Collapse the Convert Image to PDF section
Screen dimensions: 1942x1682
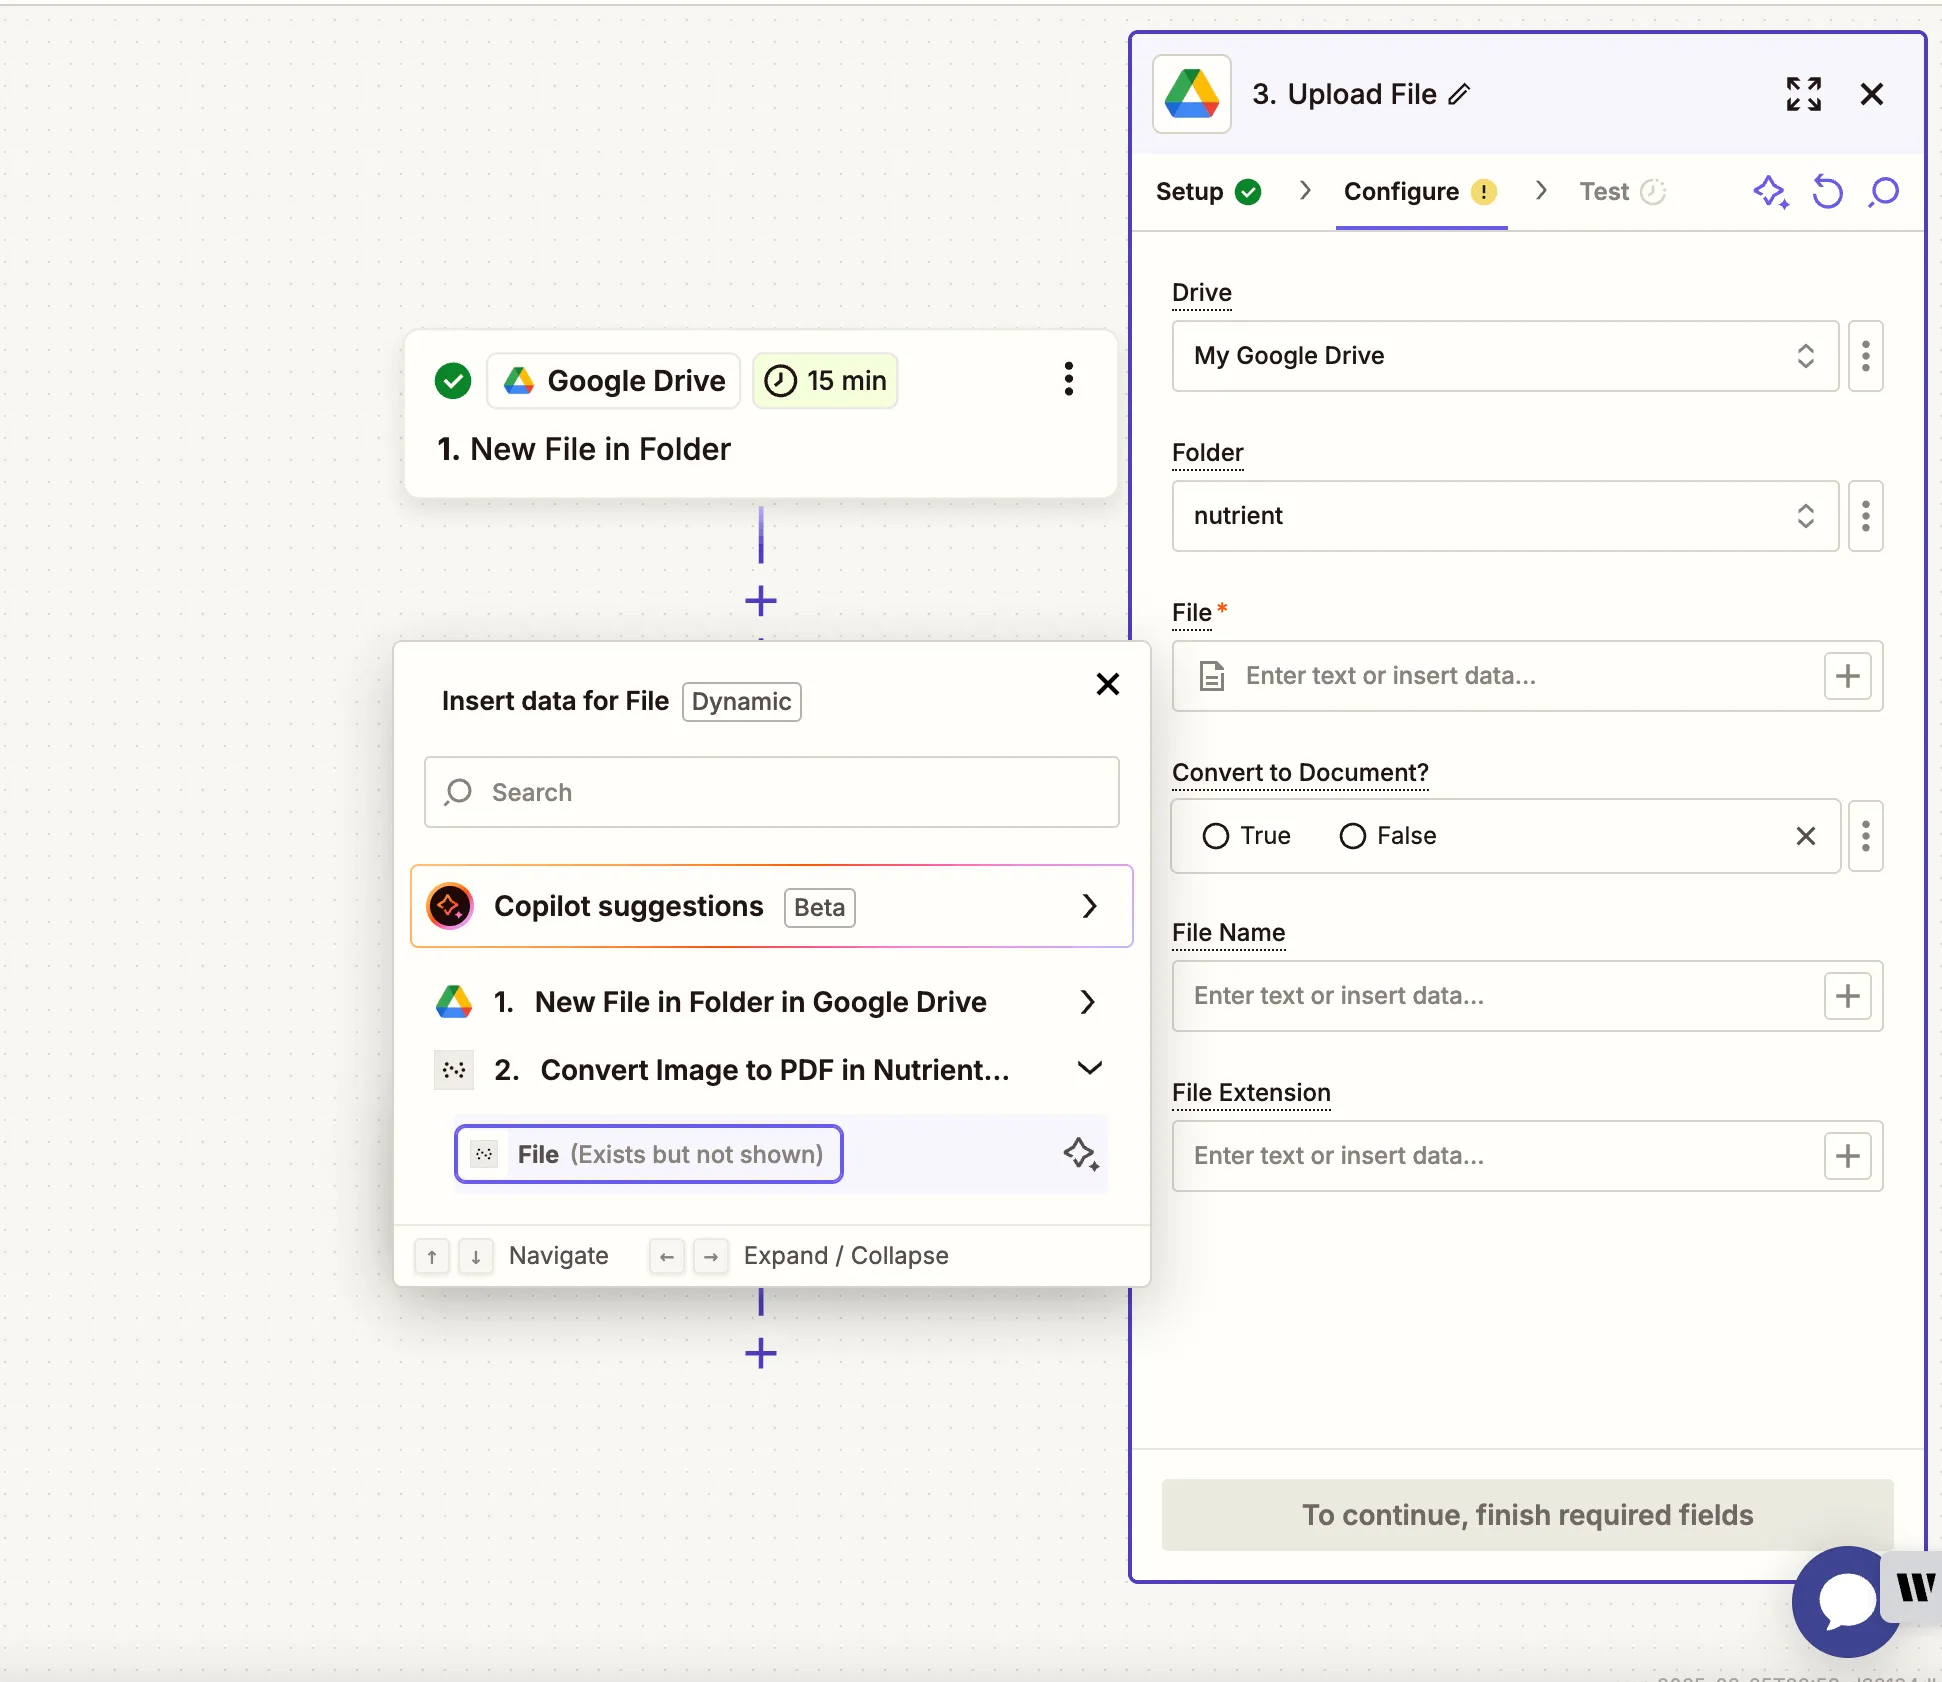1089,1069
